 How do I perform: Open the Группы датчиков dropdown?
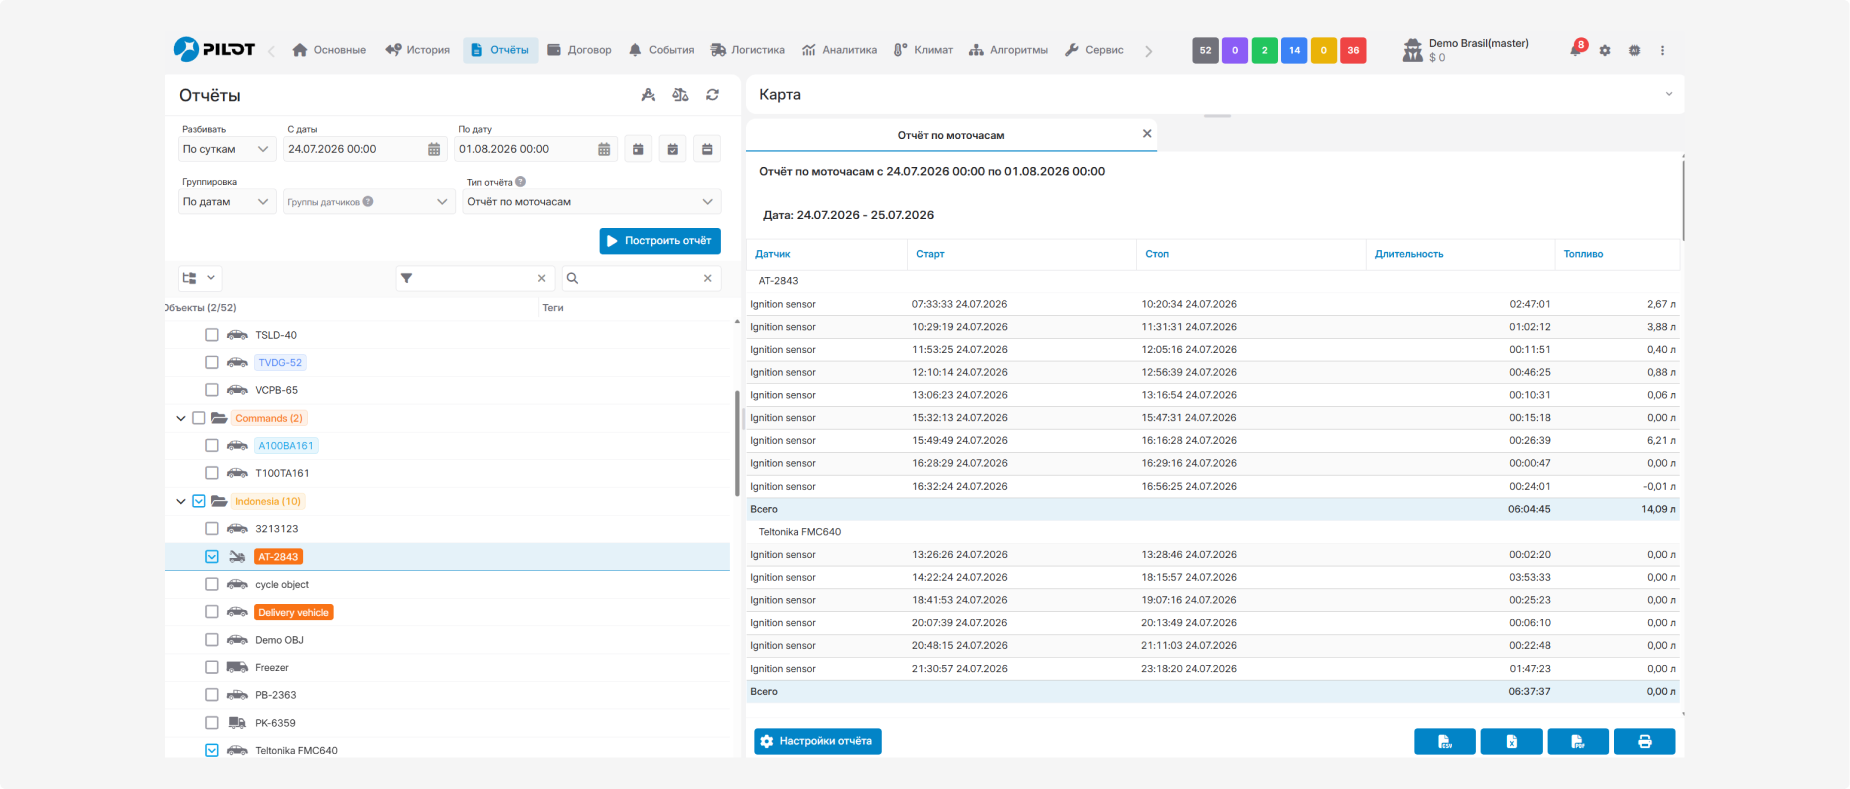click(369, 201)
